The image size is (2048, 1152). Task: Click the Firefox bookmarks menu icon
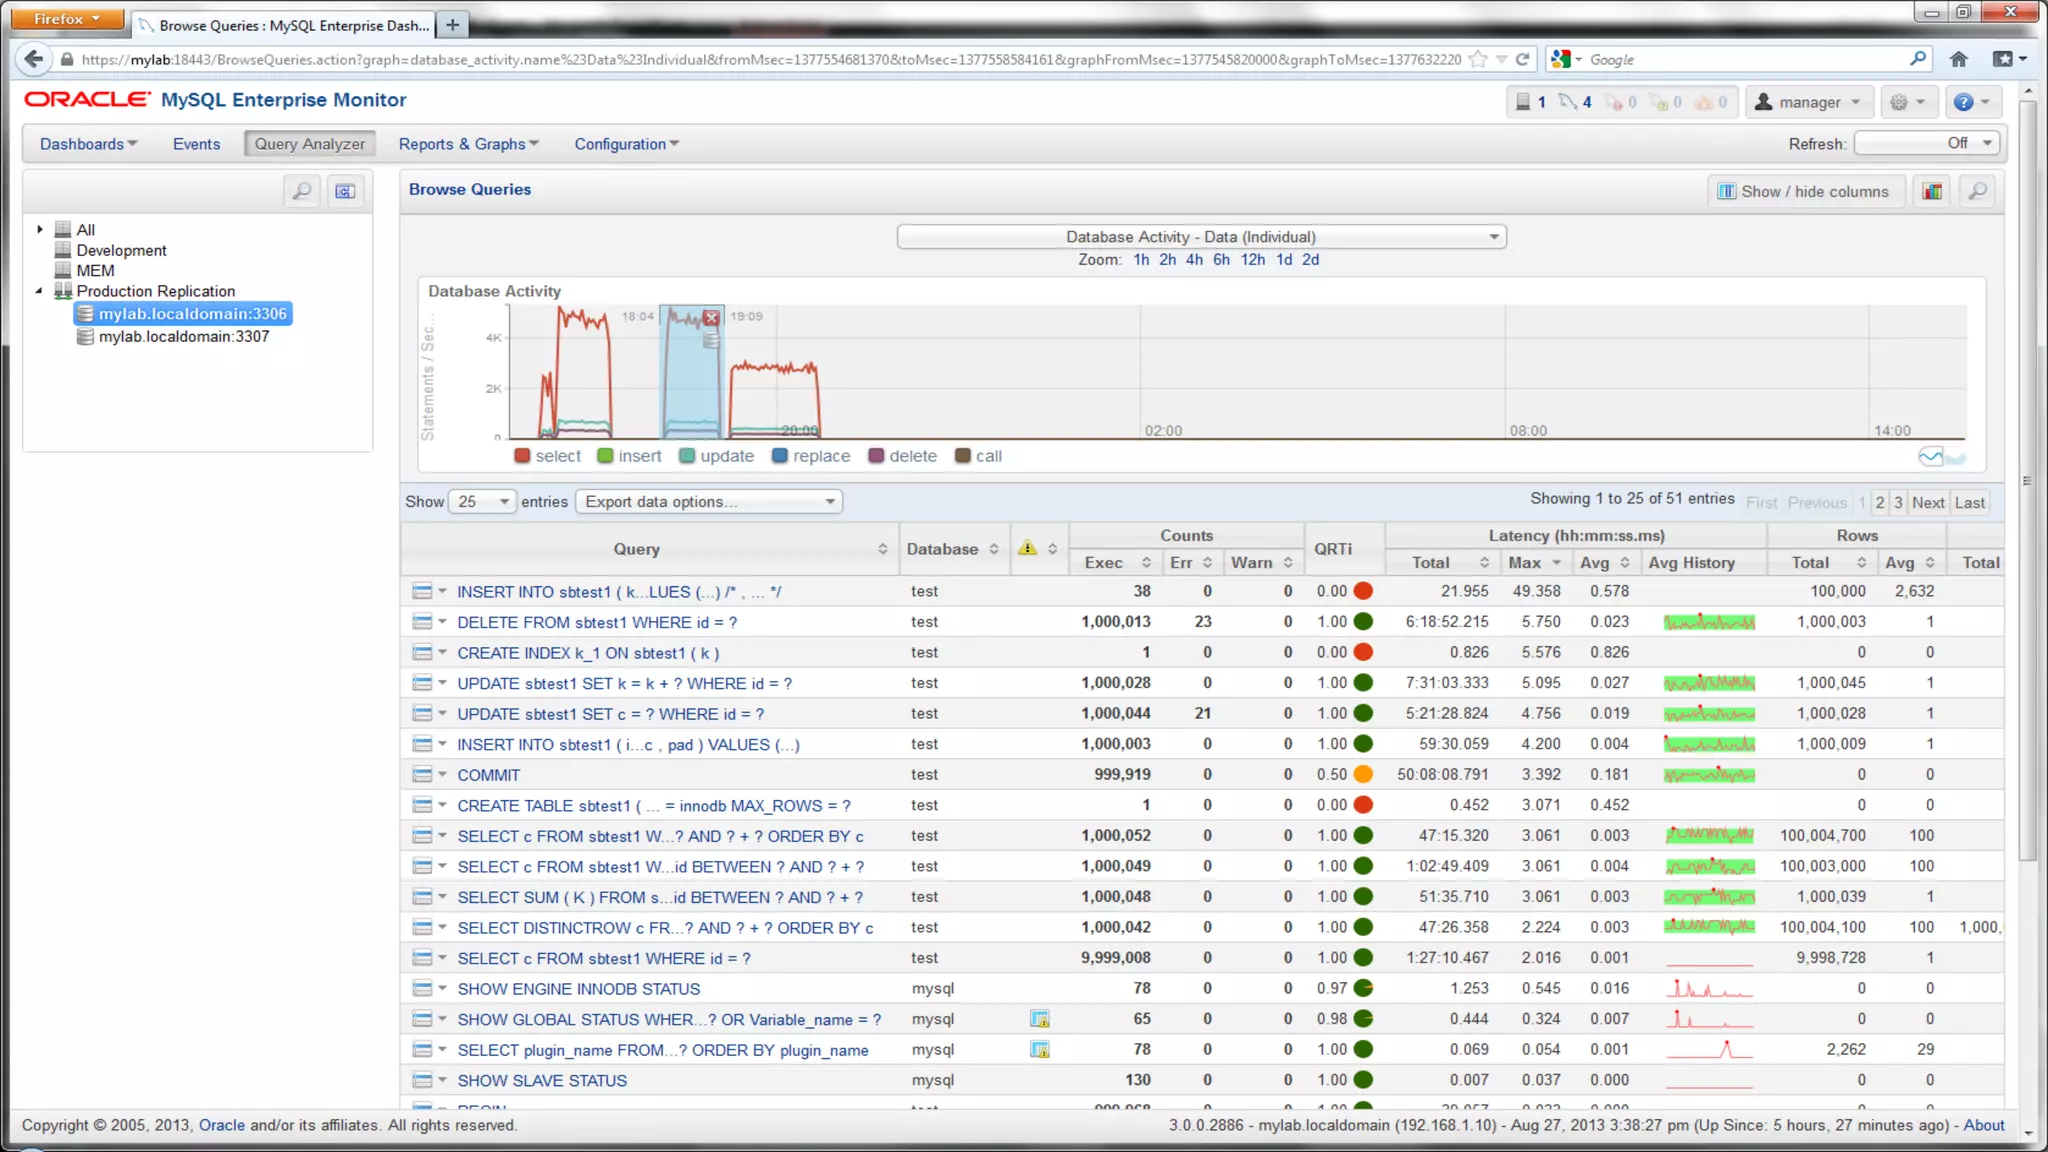point(2010,59)
